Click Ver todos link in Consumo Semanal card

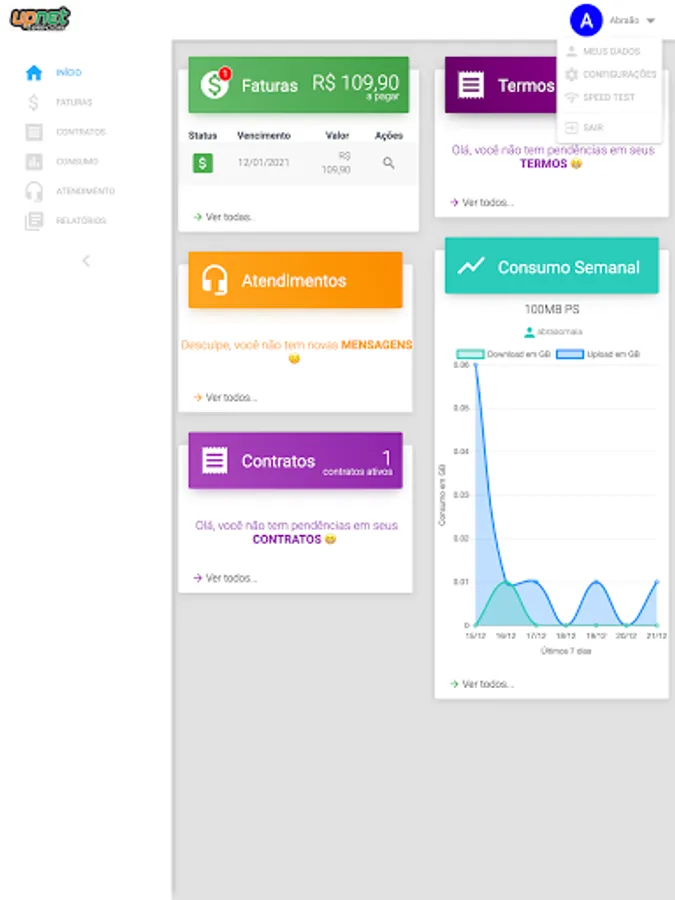pos(482,684)
